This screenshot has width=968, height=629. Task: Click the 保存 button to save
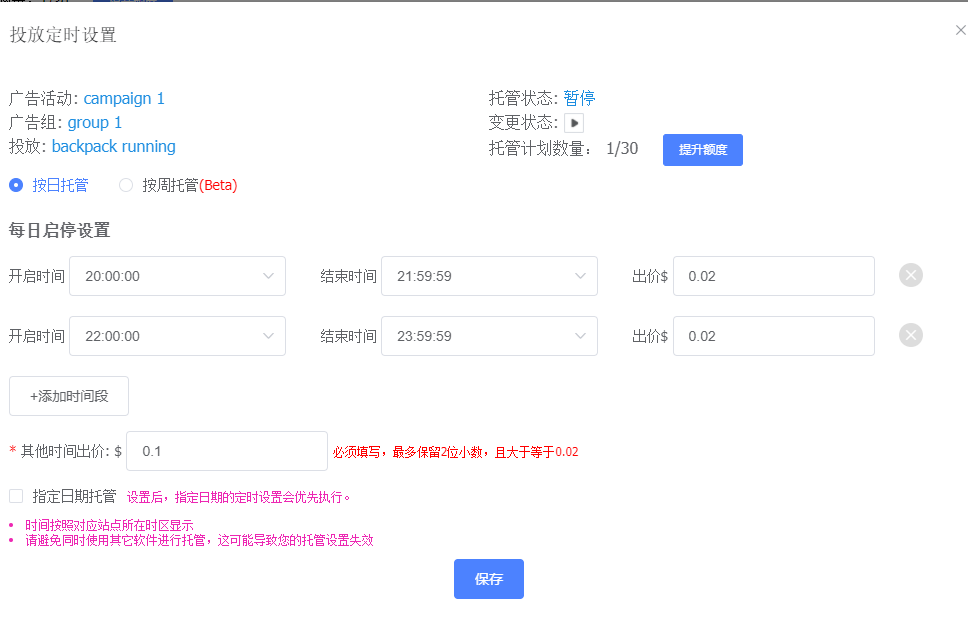click(488, 578)
